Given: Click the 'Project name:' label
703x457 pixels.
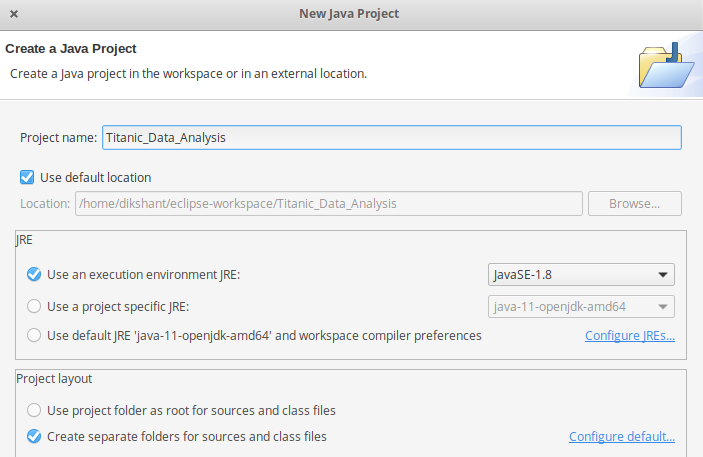Looking at the screenshot, I should [x=58, y=137].
